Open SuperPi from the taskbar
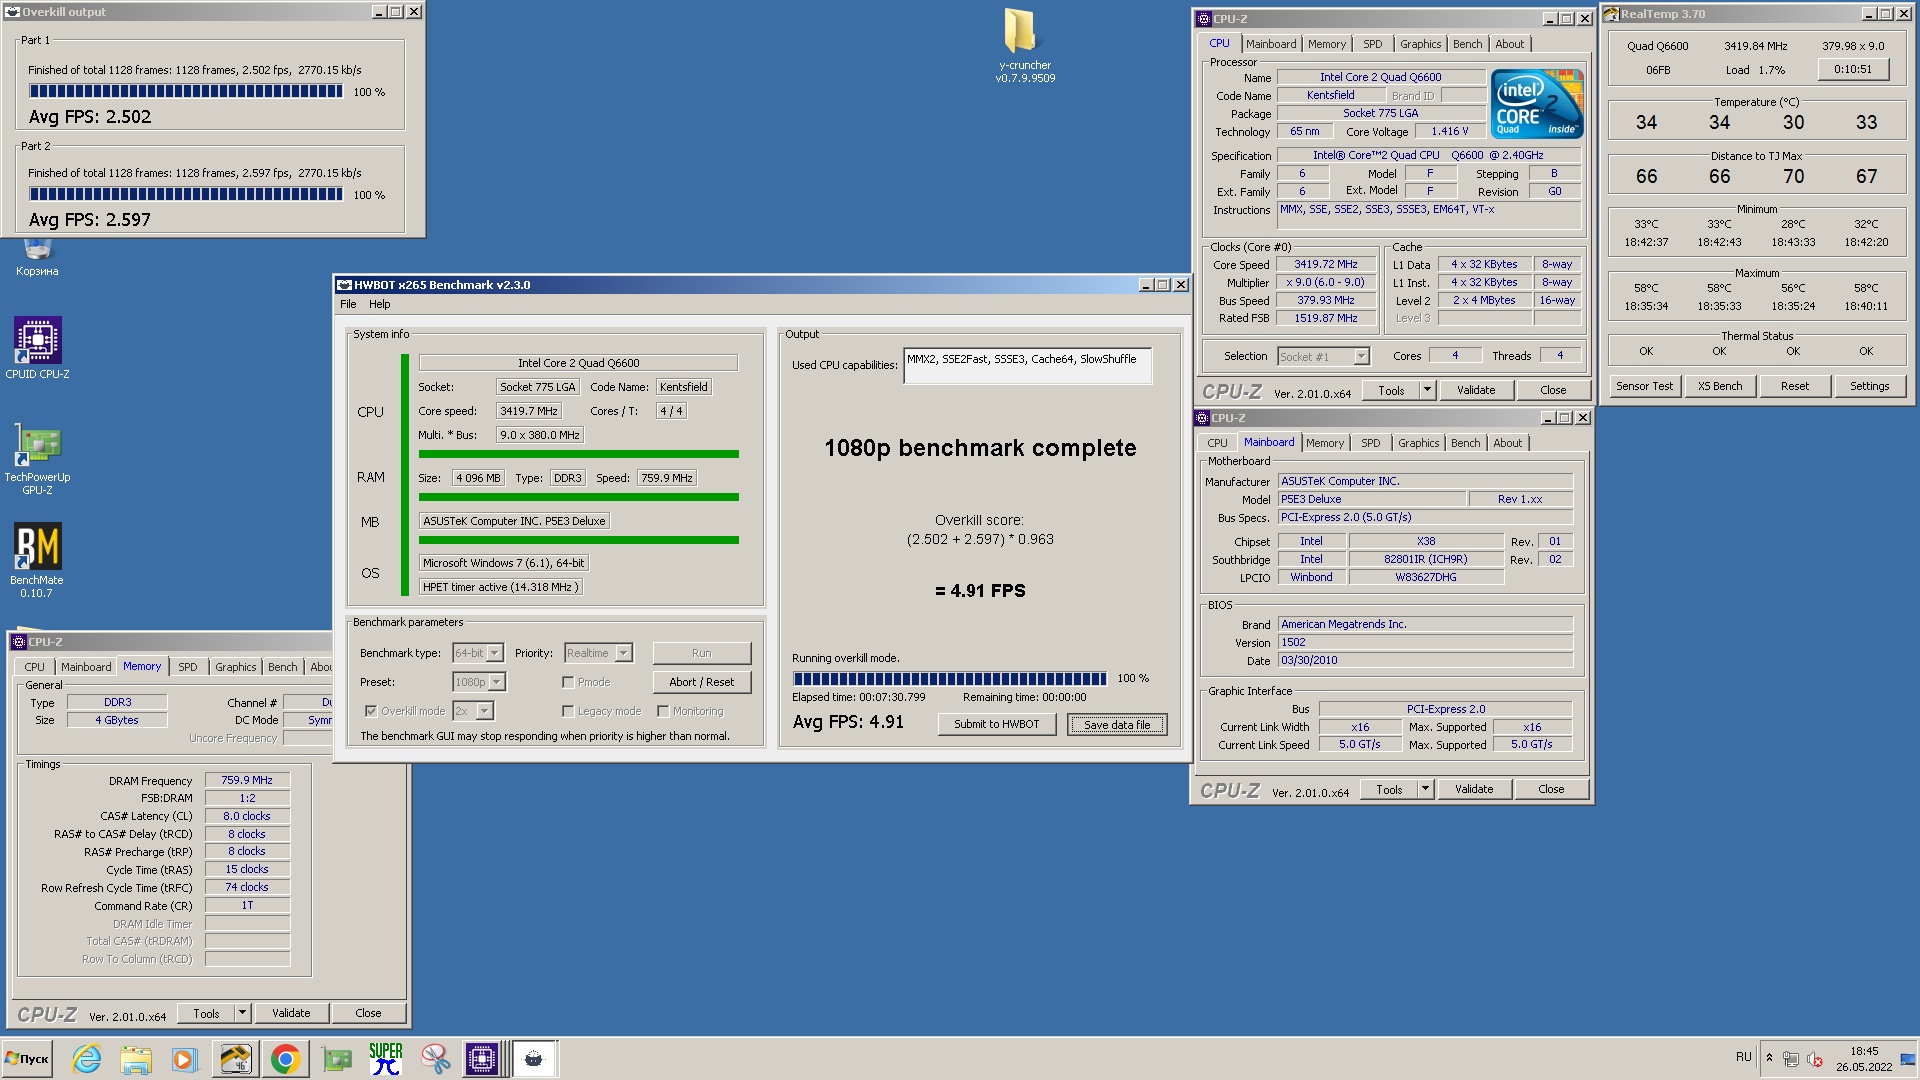 pyautogui.click(x=386, y=1058)
